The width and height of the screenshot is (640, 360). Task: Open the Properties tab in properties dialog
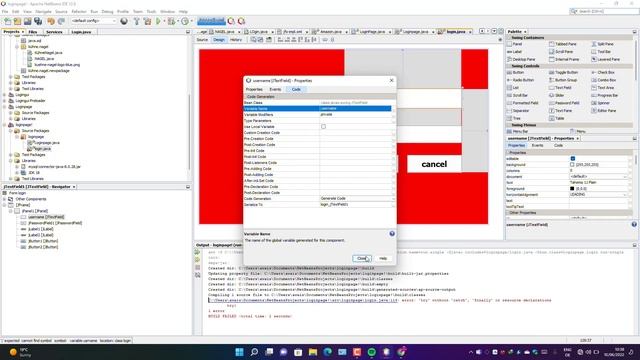(254, 89)
